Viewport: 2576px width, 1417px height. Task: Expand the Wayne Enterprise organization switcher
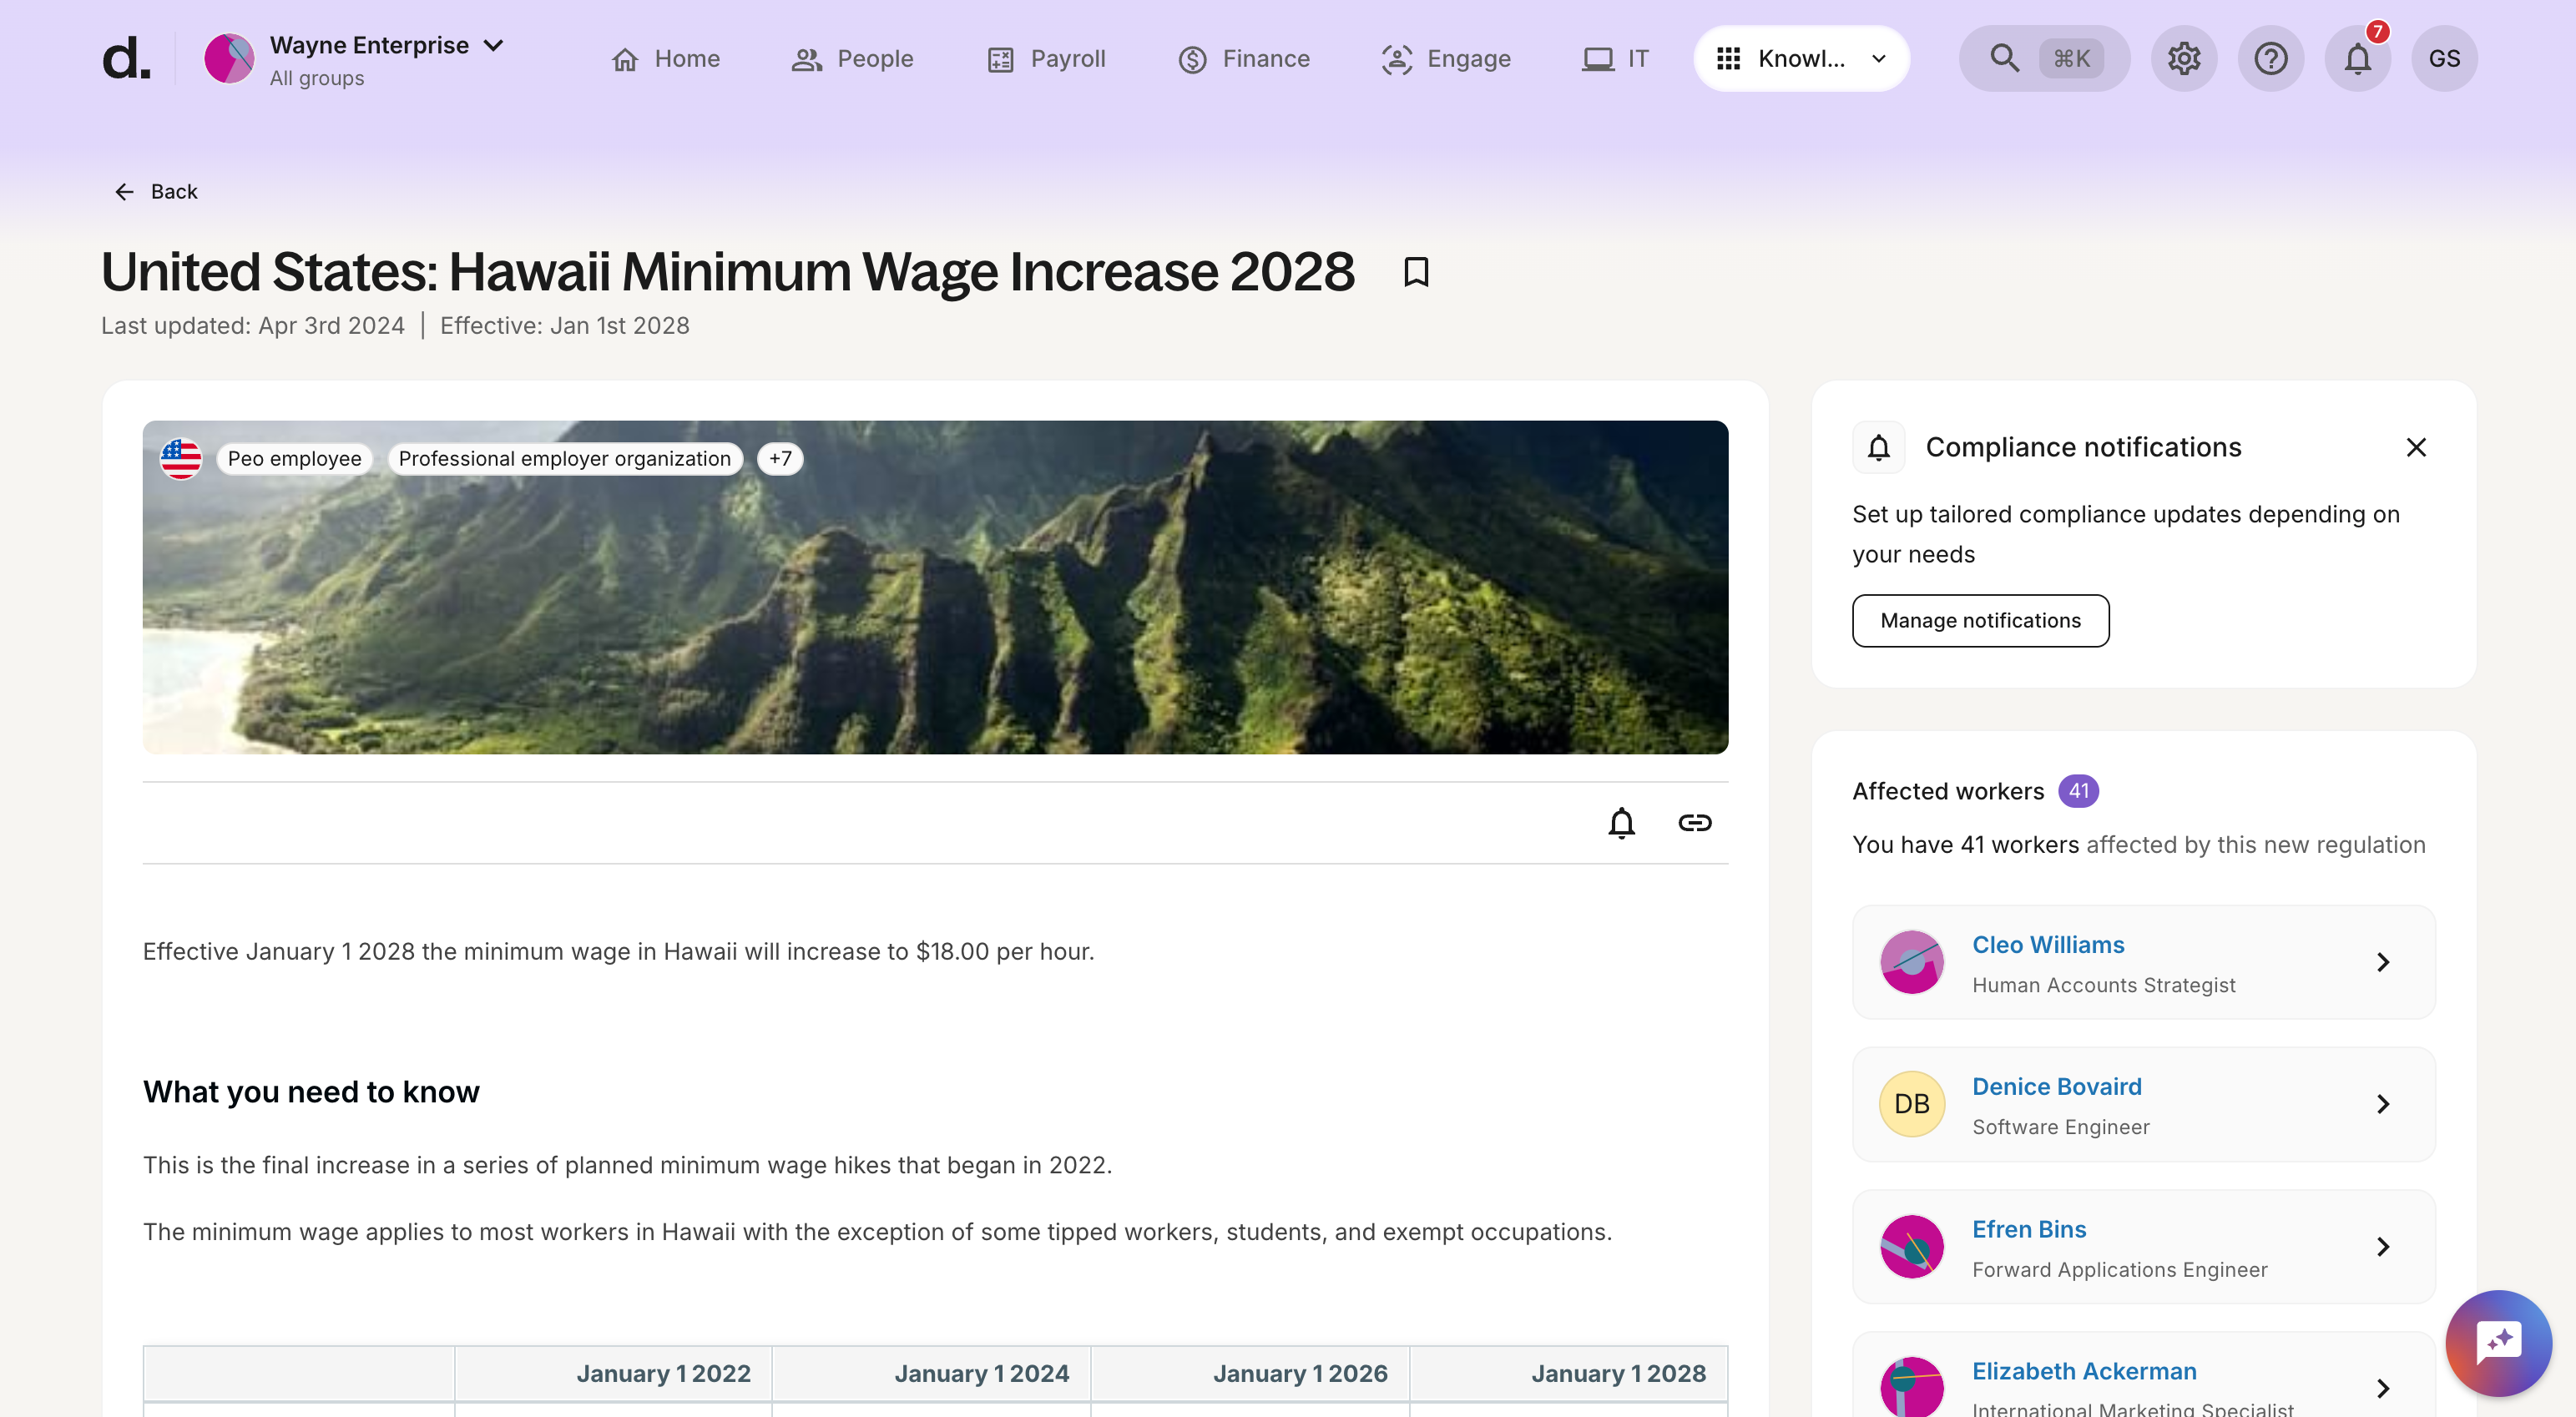(354, 59)
